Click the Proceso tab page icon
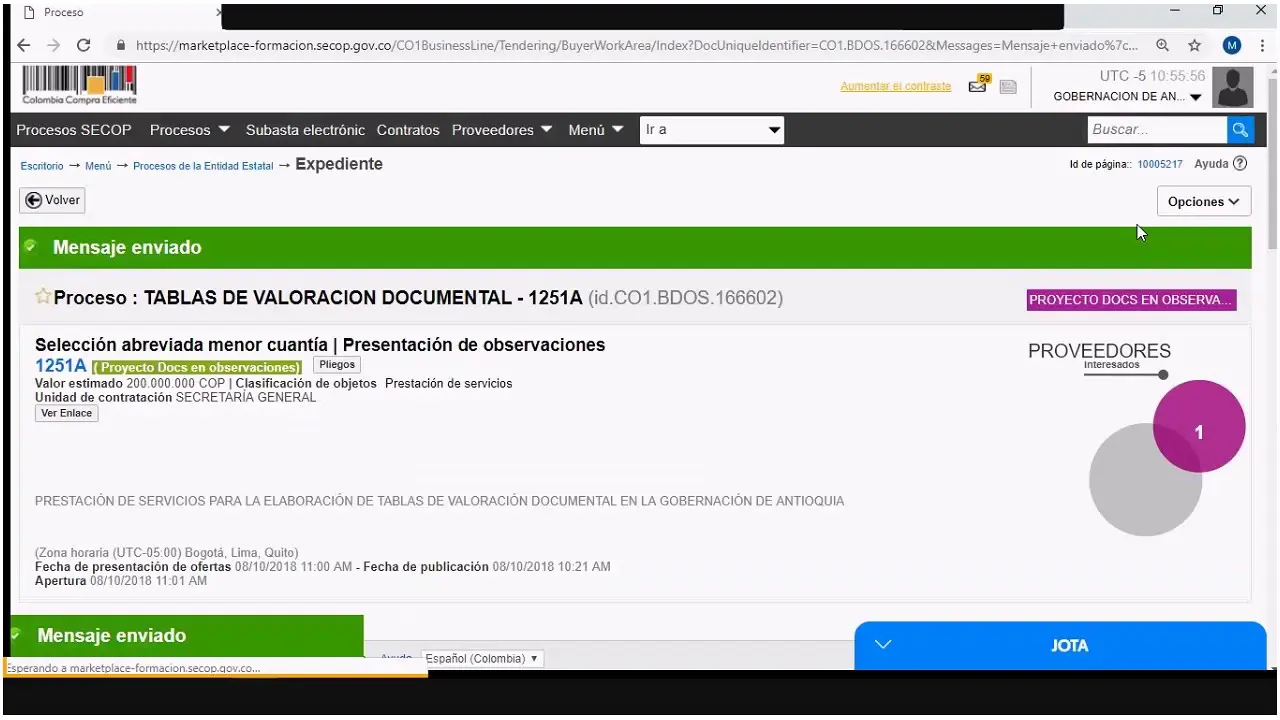 pos(29,13)
